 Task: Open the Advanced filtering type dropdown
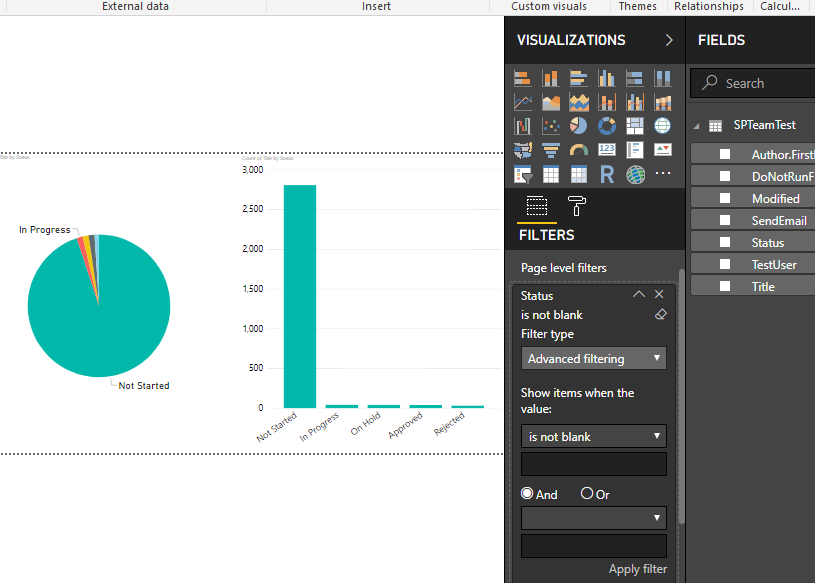tap(593, 358)
